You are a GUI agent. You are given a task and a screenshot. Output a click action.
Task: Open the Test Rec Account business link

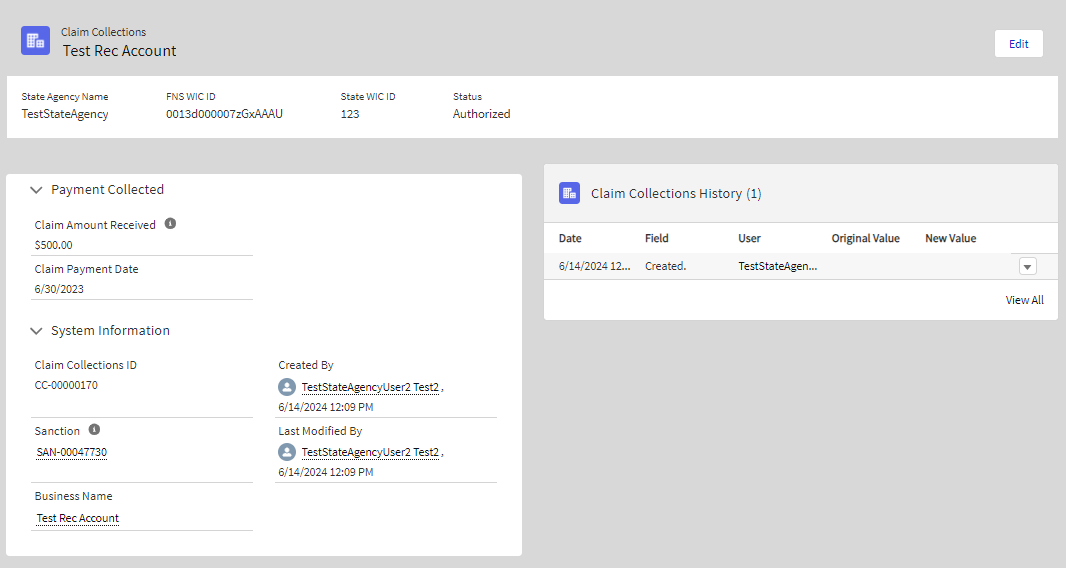78,518
